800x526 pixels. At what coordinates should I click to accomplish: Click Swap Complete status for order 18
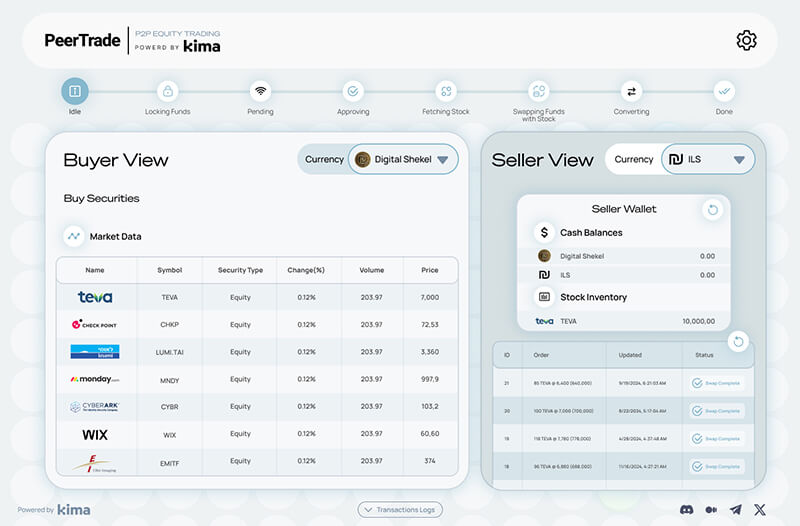point(717,466)
